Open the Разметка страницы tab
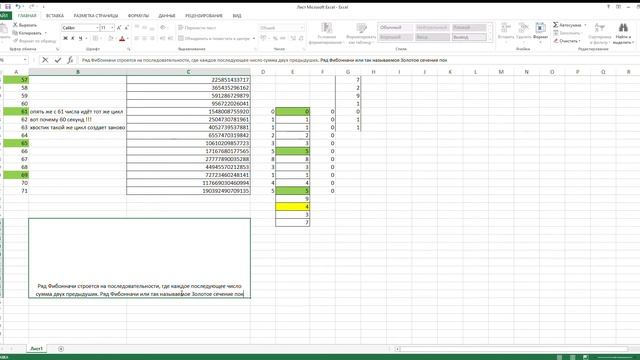Image resolution: width=640 pixels, height=360 pixels. (96, 16)
